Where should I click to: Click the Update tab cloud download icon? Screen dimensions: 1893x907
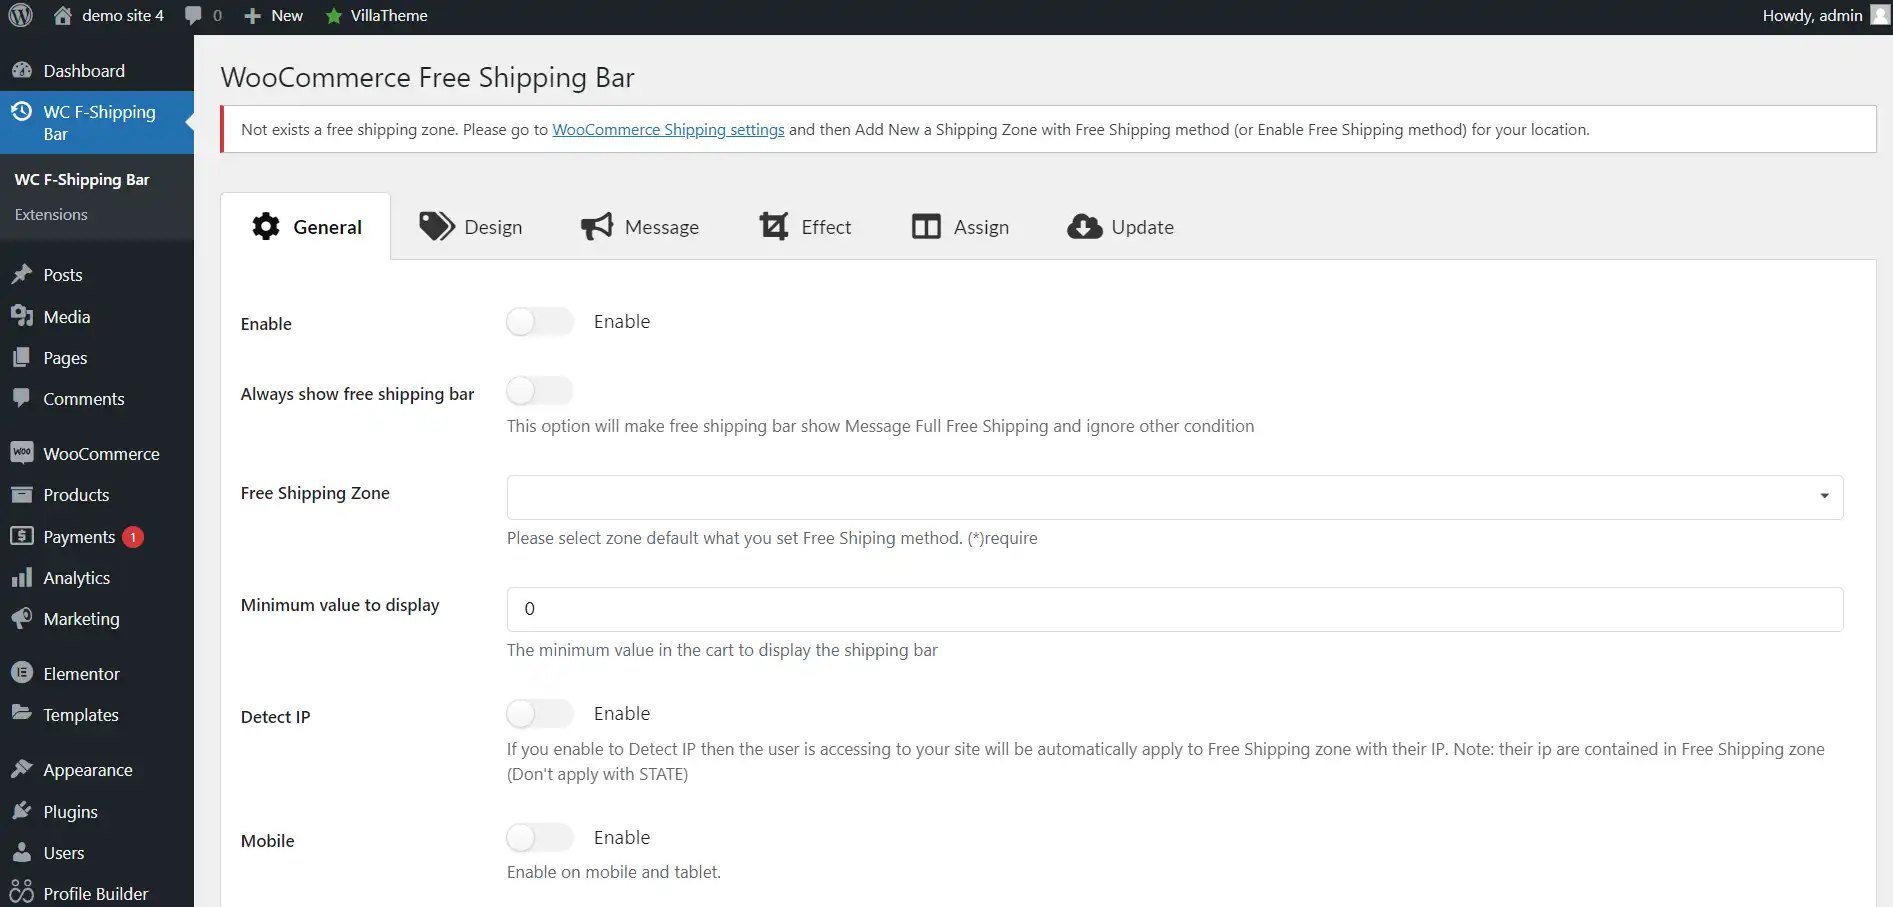[x=1085, y=227]
